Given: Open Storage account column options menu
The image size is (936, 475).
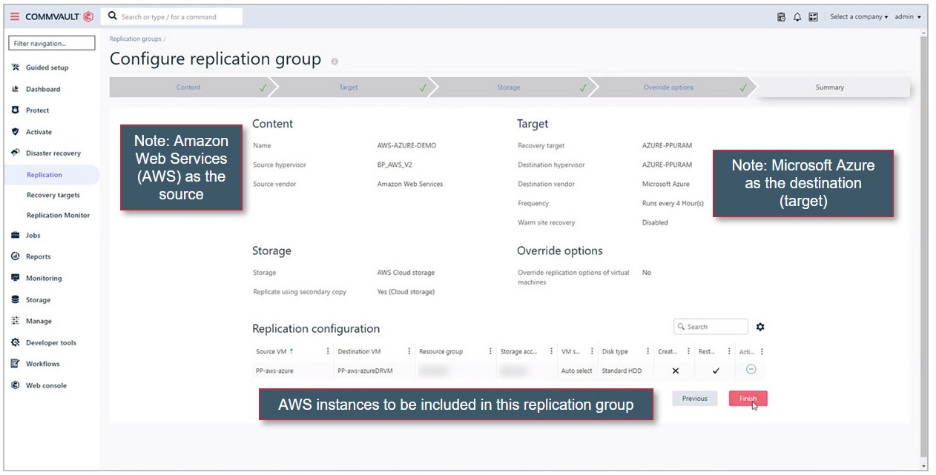Looking at the screenshot, I should coord(552,351).
